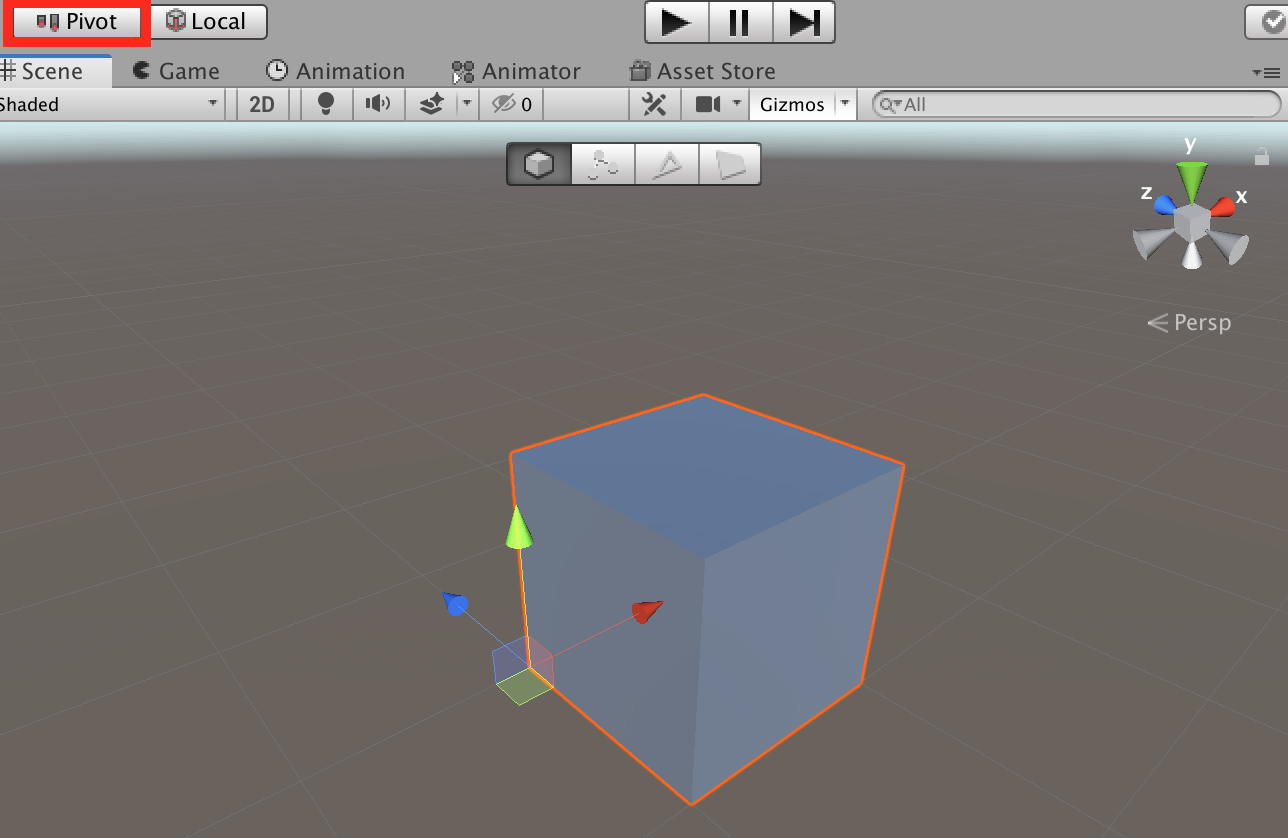Toggle hidden objects visibility showing 0

click(512, 104)
